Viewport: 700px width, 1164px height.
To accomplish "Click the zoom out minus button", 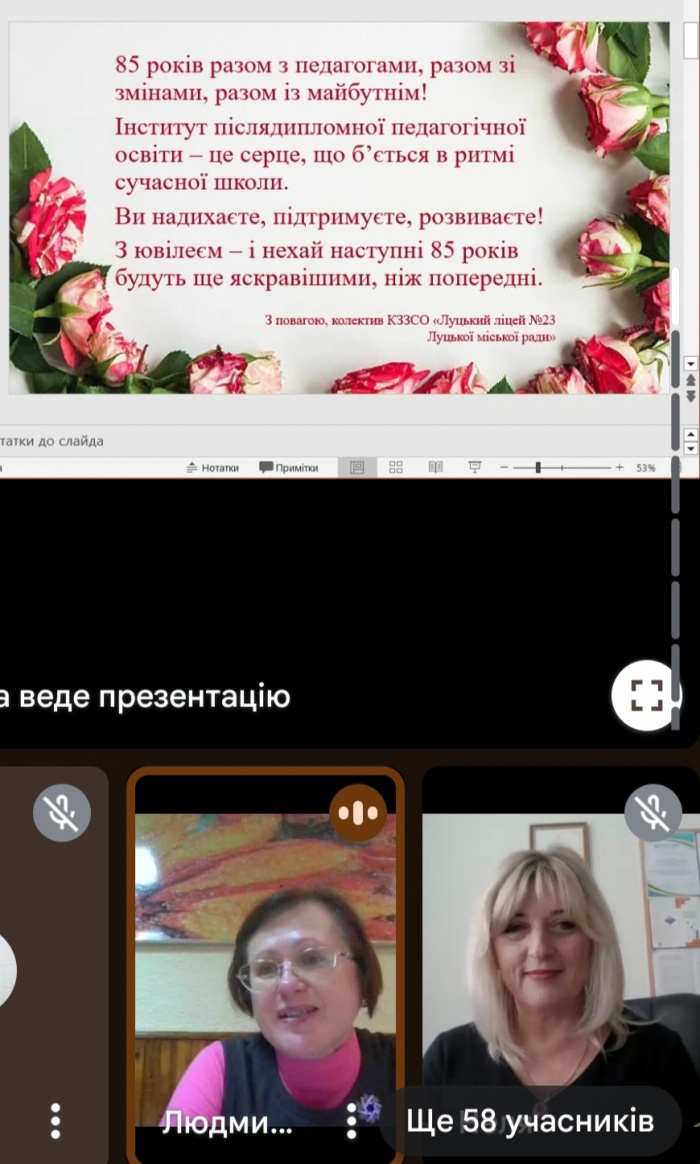I will [504, 467].
